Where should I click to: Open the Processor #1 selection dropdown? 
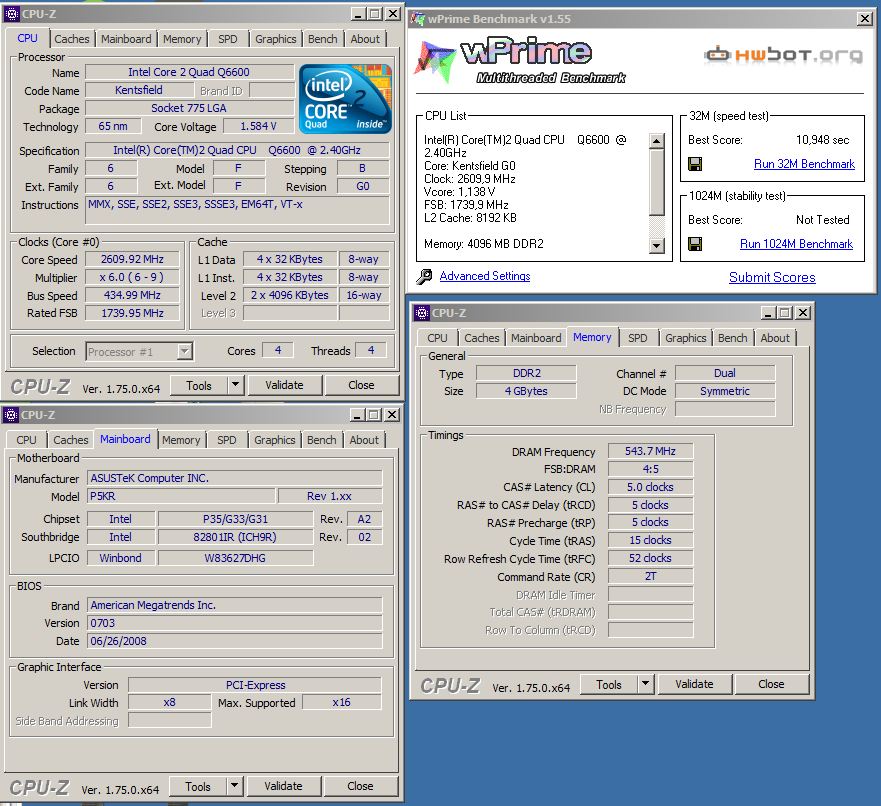[184, 352]
